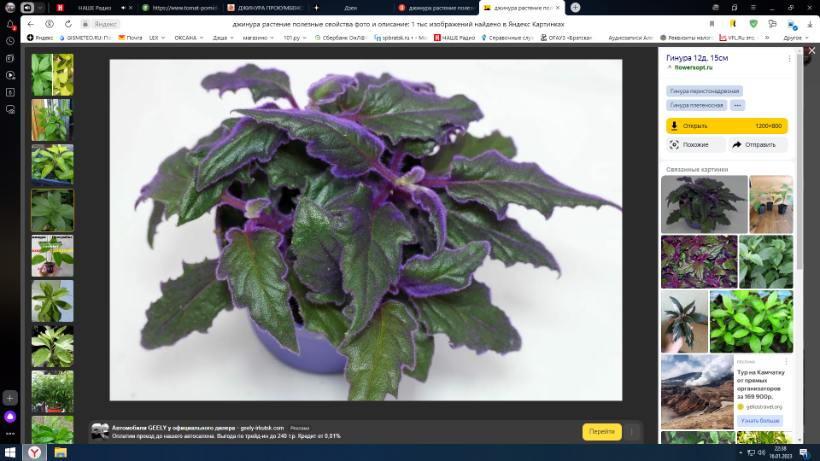Open downloads via the arrow icon in address bar
This screenshot has width=820, height=461.
pos(810,24)
